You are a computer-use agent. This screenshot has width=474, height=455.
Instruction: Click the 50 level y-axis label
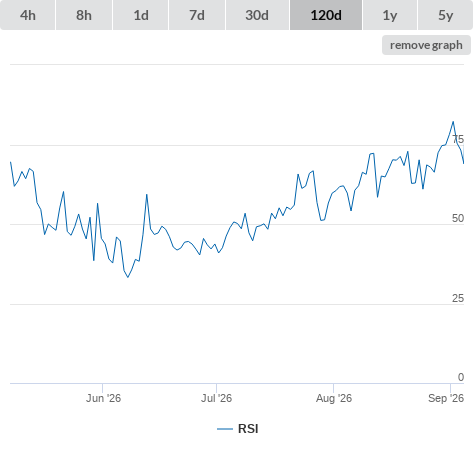point(458,218)
